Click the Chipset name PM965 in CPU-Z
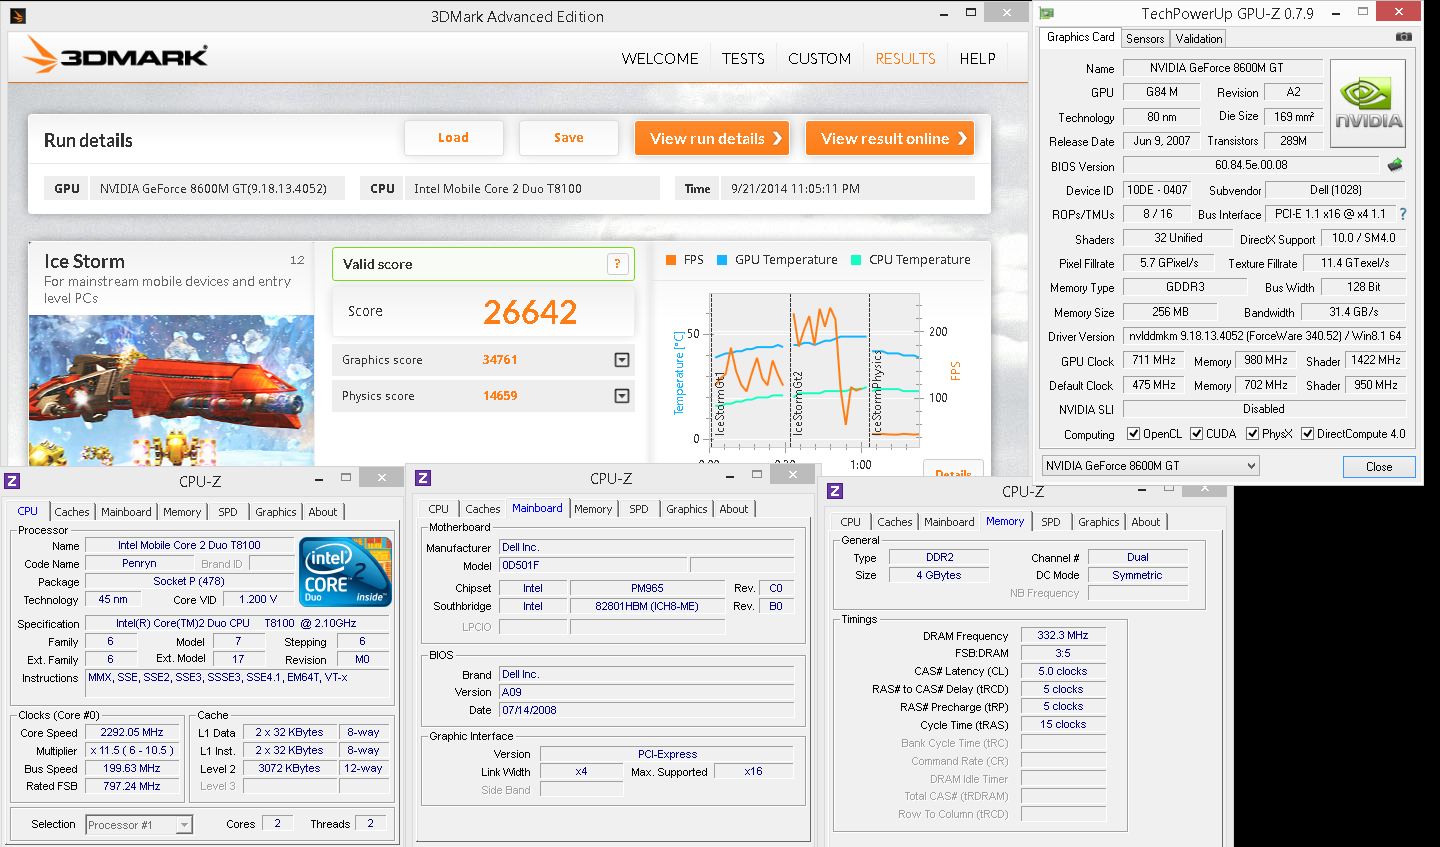Screen dimensions: 1440x847 [647, 588]
